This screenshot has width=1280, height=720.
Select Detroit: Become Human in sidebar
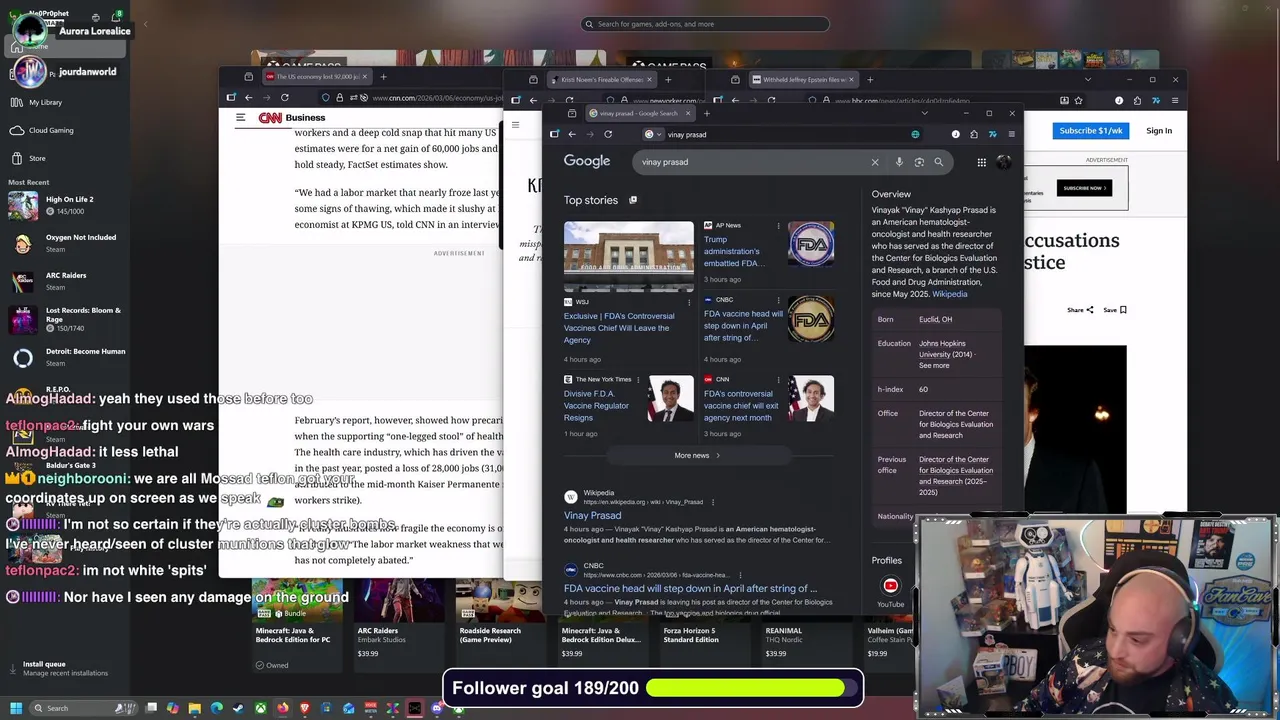click(65, 357)
